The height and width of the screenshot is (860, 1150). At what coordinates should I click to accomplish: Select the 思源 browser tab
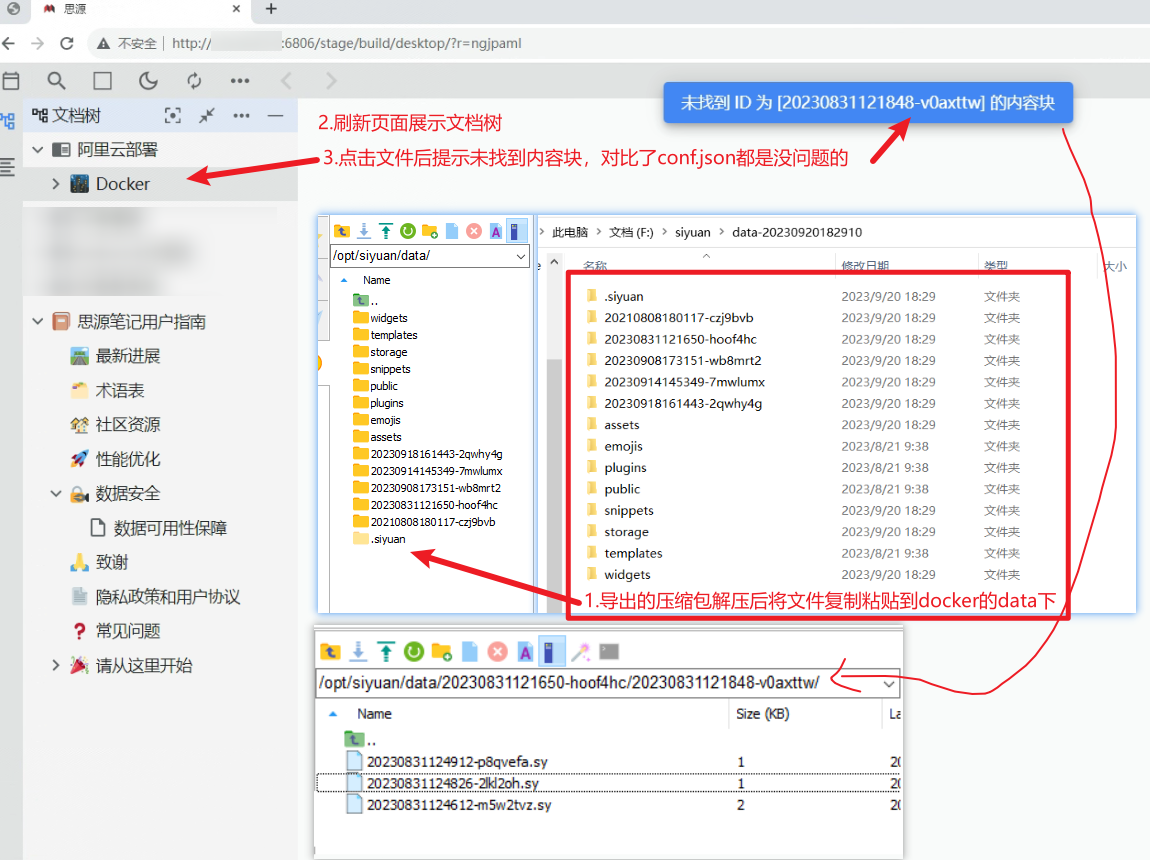click(x=139, y=10)
